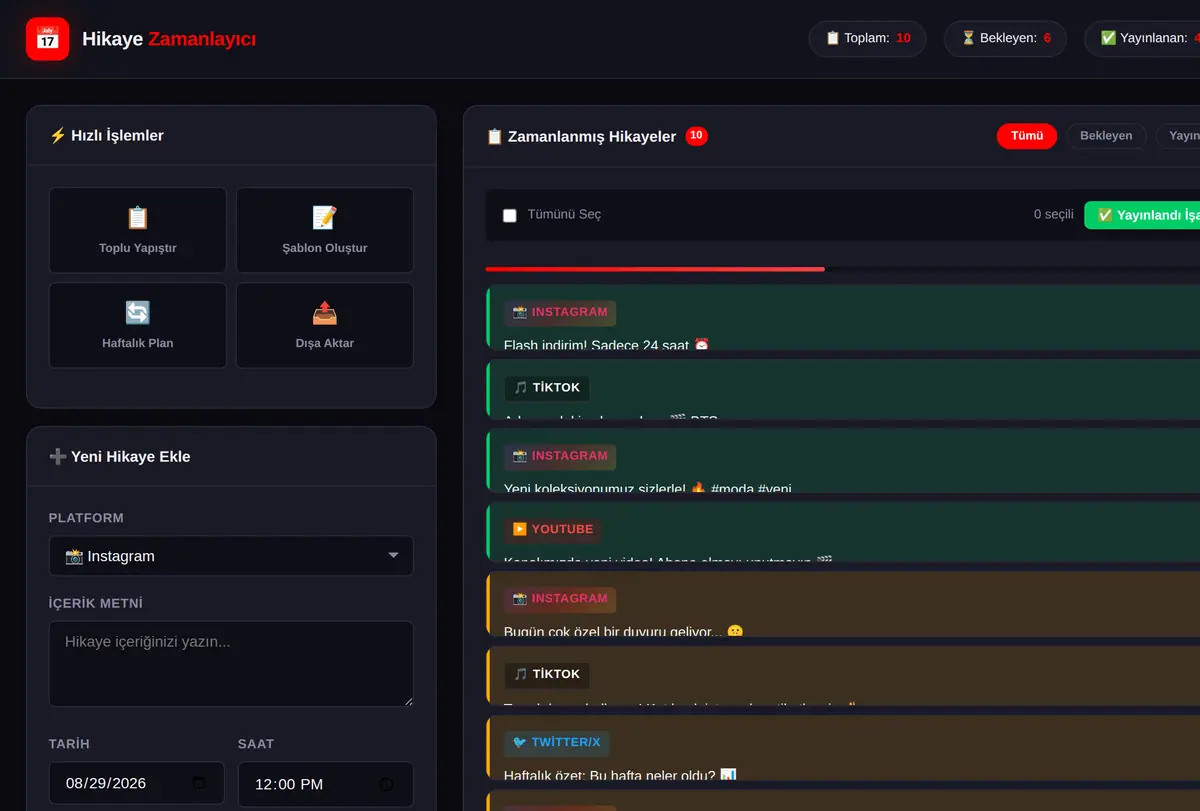Launch the Şablon Oluştur template action
The width and height of the screenshot is (1200, 811).
(325, 230)
